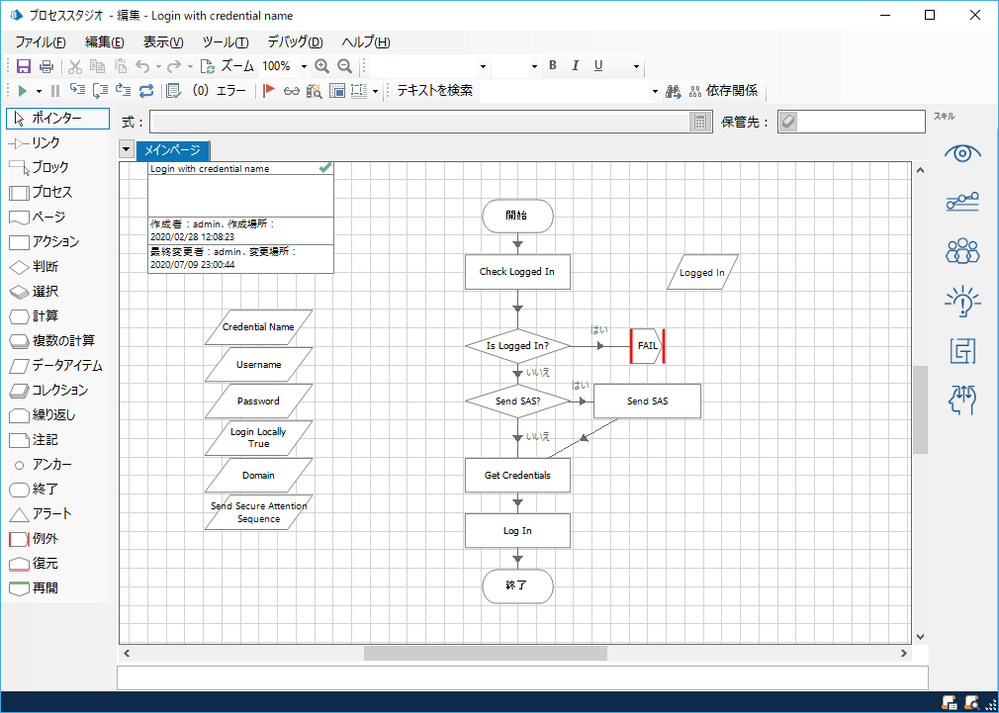
Task: Open the maze skill icon
Action: [963, 350]
